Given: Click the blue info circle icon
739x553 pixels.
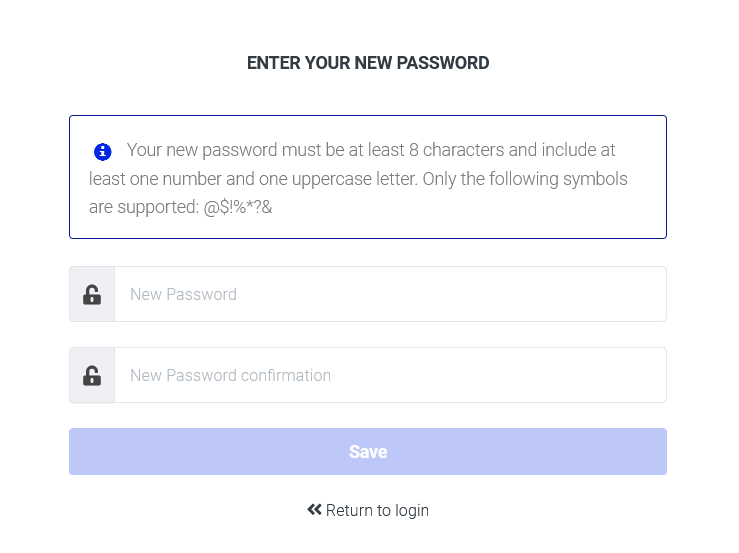Looking at the screenshot, I should [x=102, y=152].
